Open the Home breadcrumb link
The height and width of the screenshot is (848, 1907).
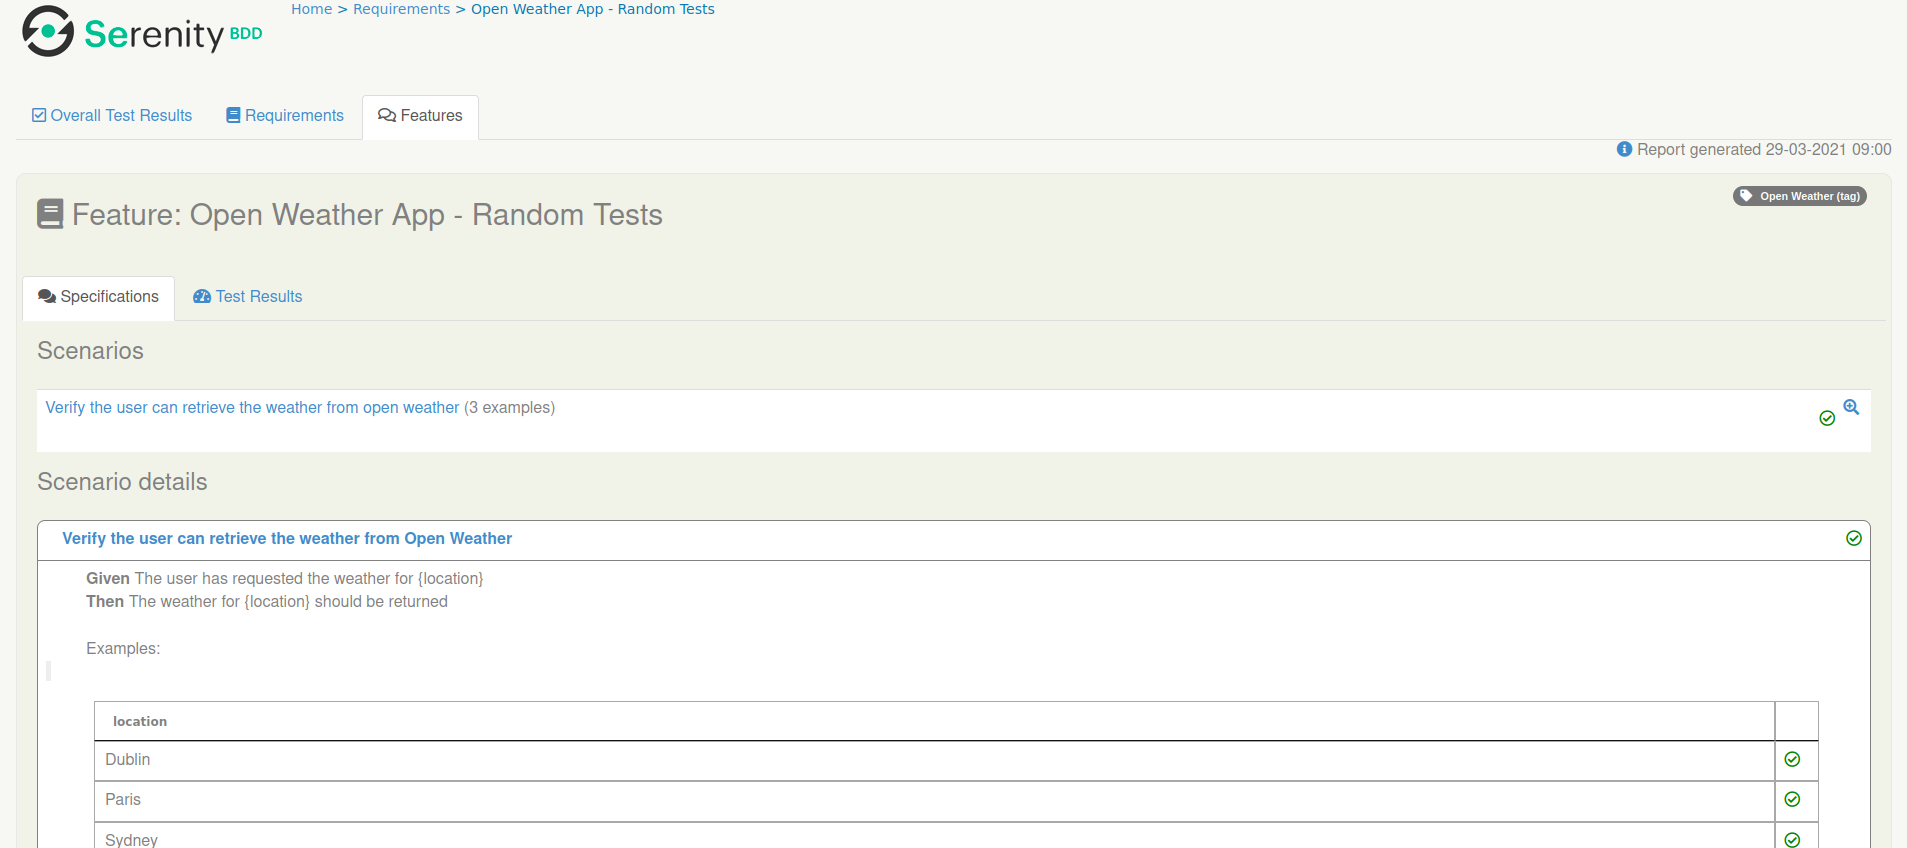click(x=311, y=9)
